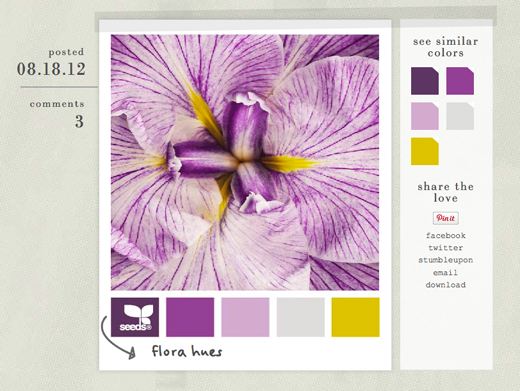Select the yellow similar-color swatch
This screenshot has width=520, height=391.
pyautogui.click(x=425, y=151)
